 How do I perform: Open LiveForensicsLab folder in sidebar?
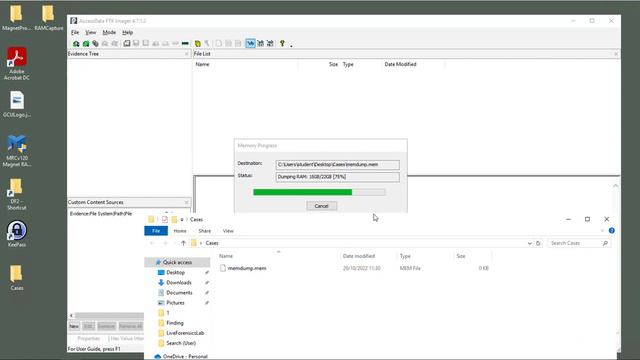185,333
